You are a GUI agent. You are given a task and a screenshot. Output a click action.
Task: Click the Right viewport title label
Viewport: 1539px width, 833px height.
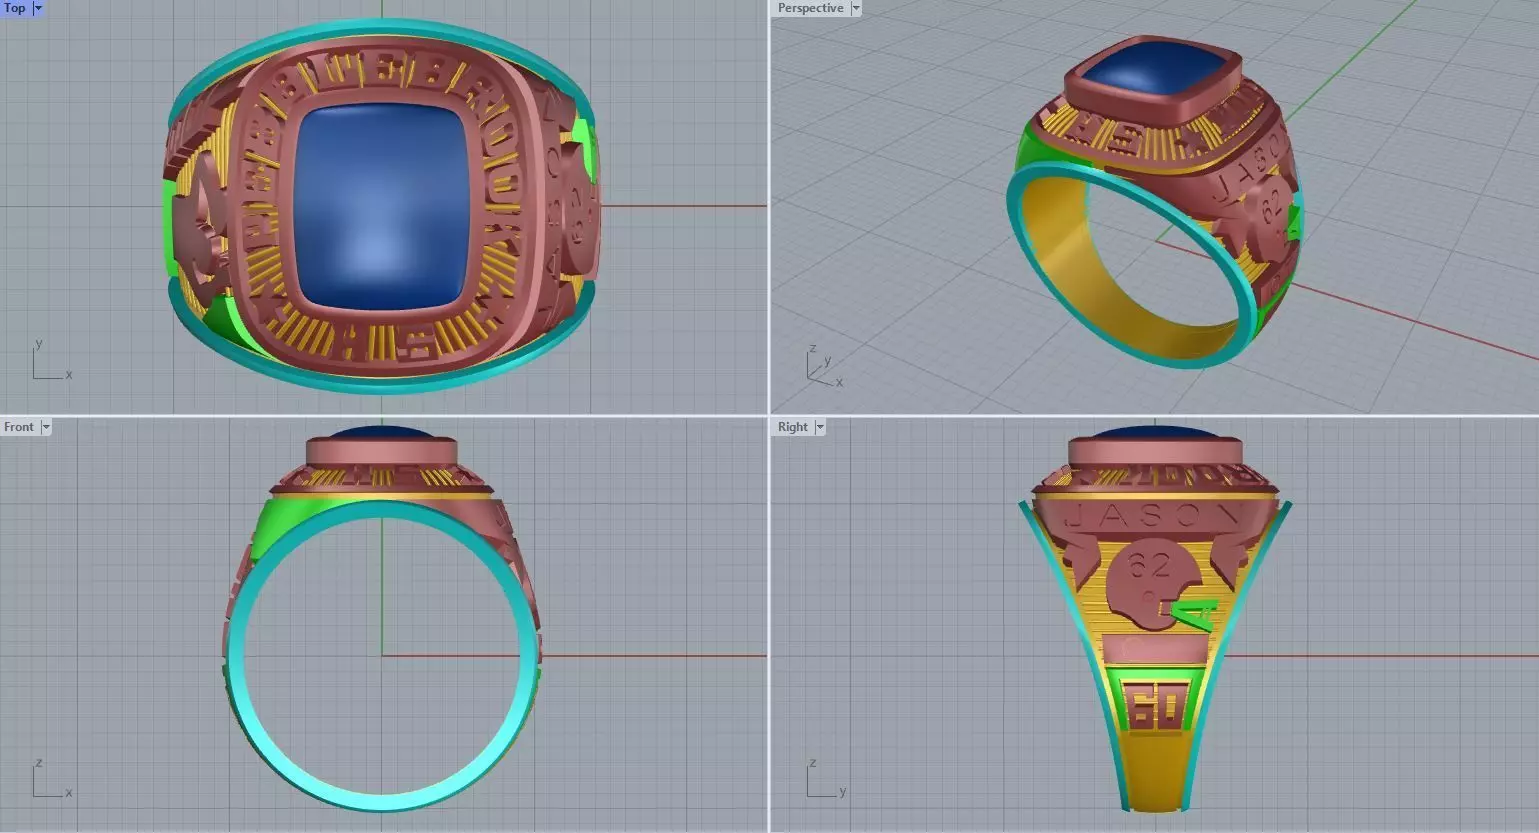(x=792, y=427)
